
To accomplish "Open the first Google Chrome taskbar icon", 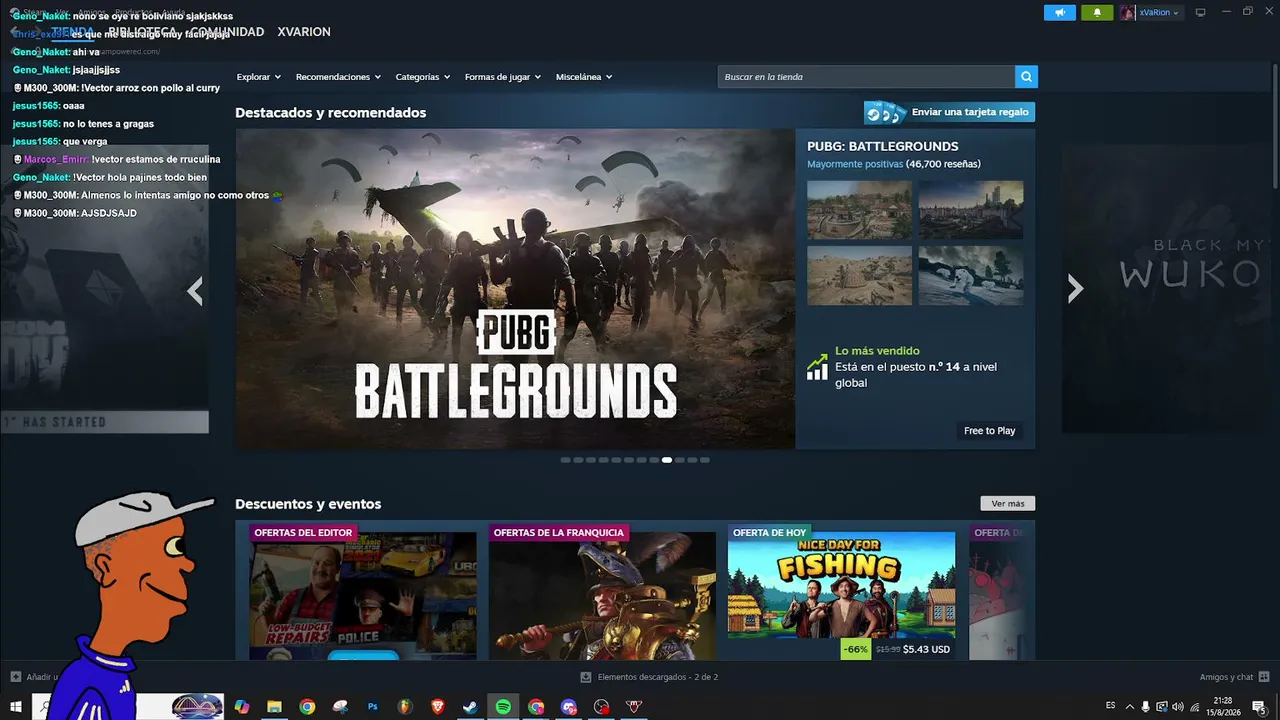I will tap(307, 707).
